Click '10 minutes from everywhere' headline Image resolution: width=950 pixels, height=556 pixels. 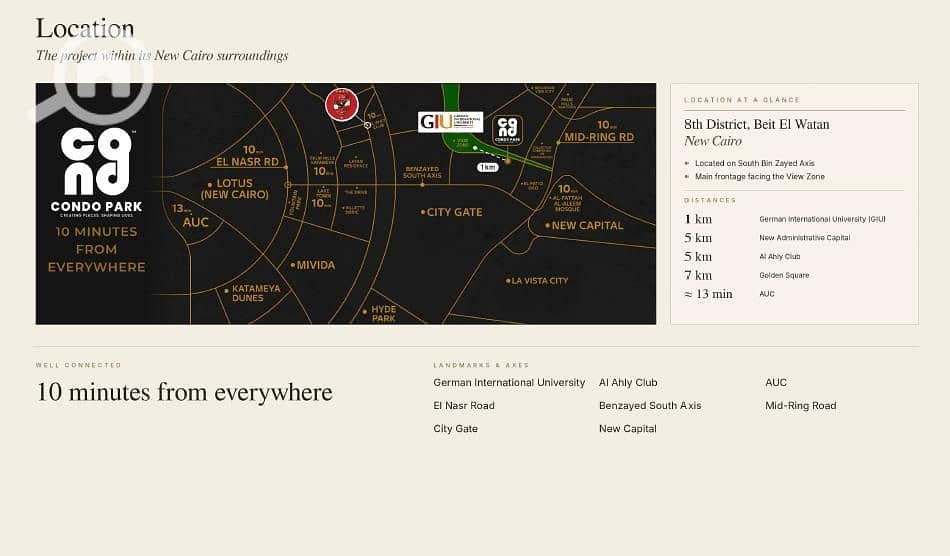184,392
